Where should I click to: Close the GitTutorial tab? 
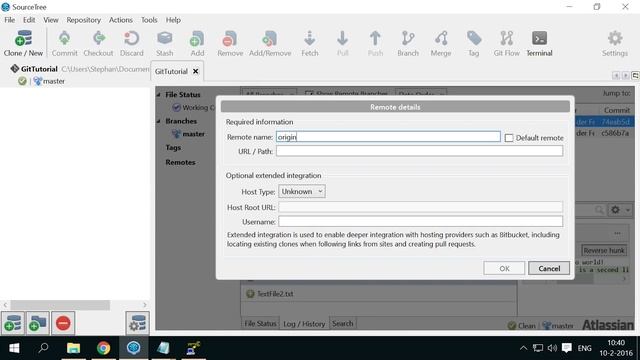196,71
